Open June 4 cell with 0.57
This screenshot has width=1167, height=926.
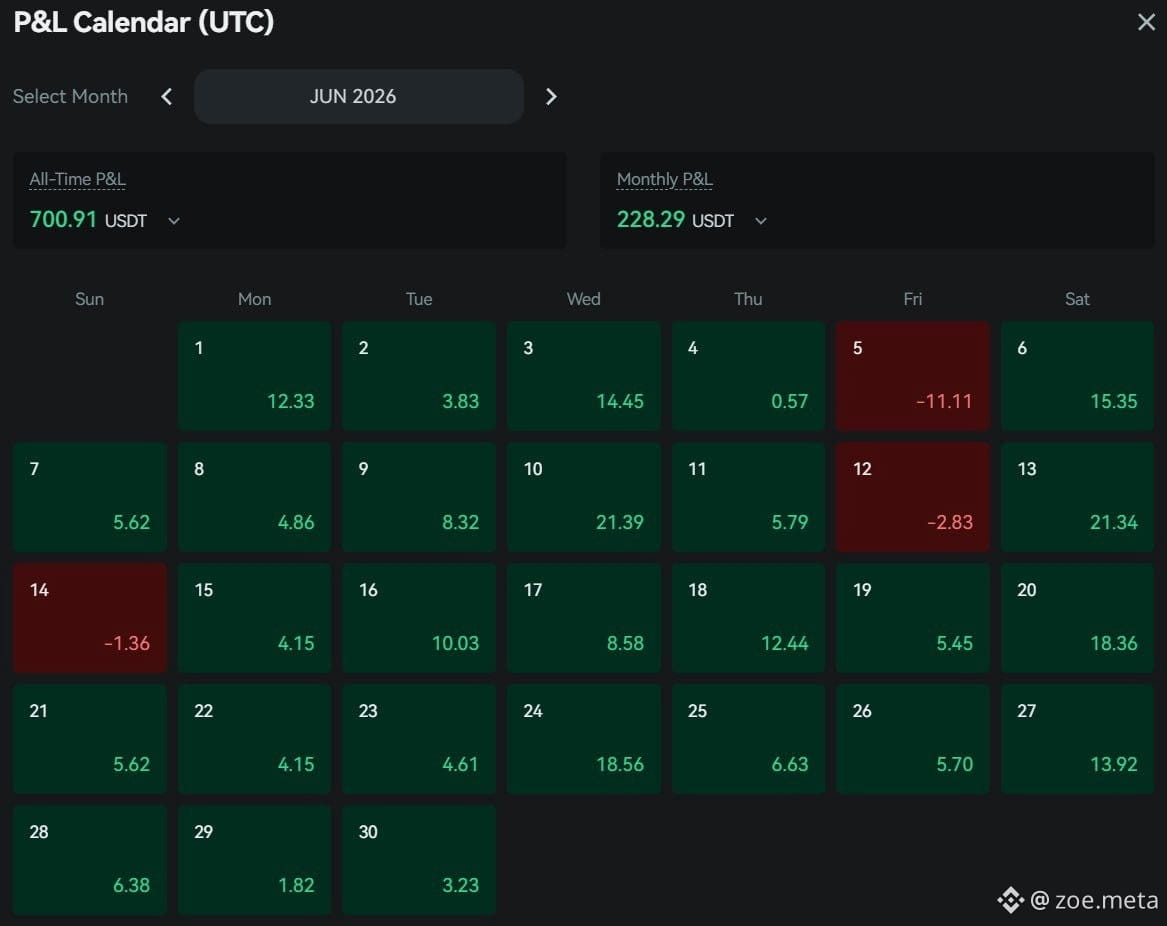[x=748, y=376]
